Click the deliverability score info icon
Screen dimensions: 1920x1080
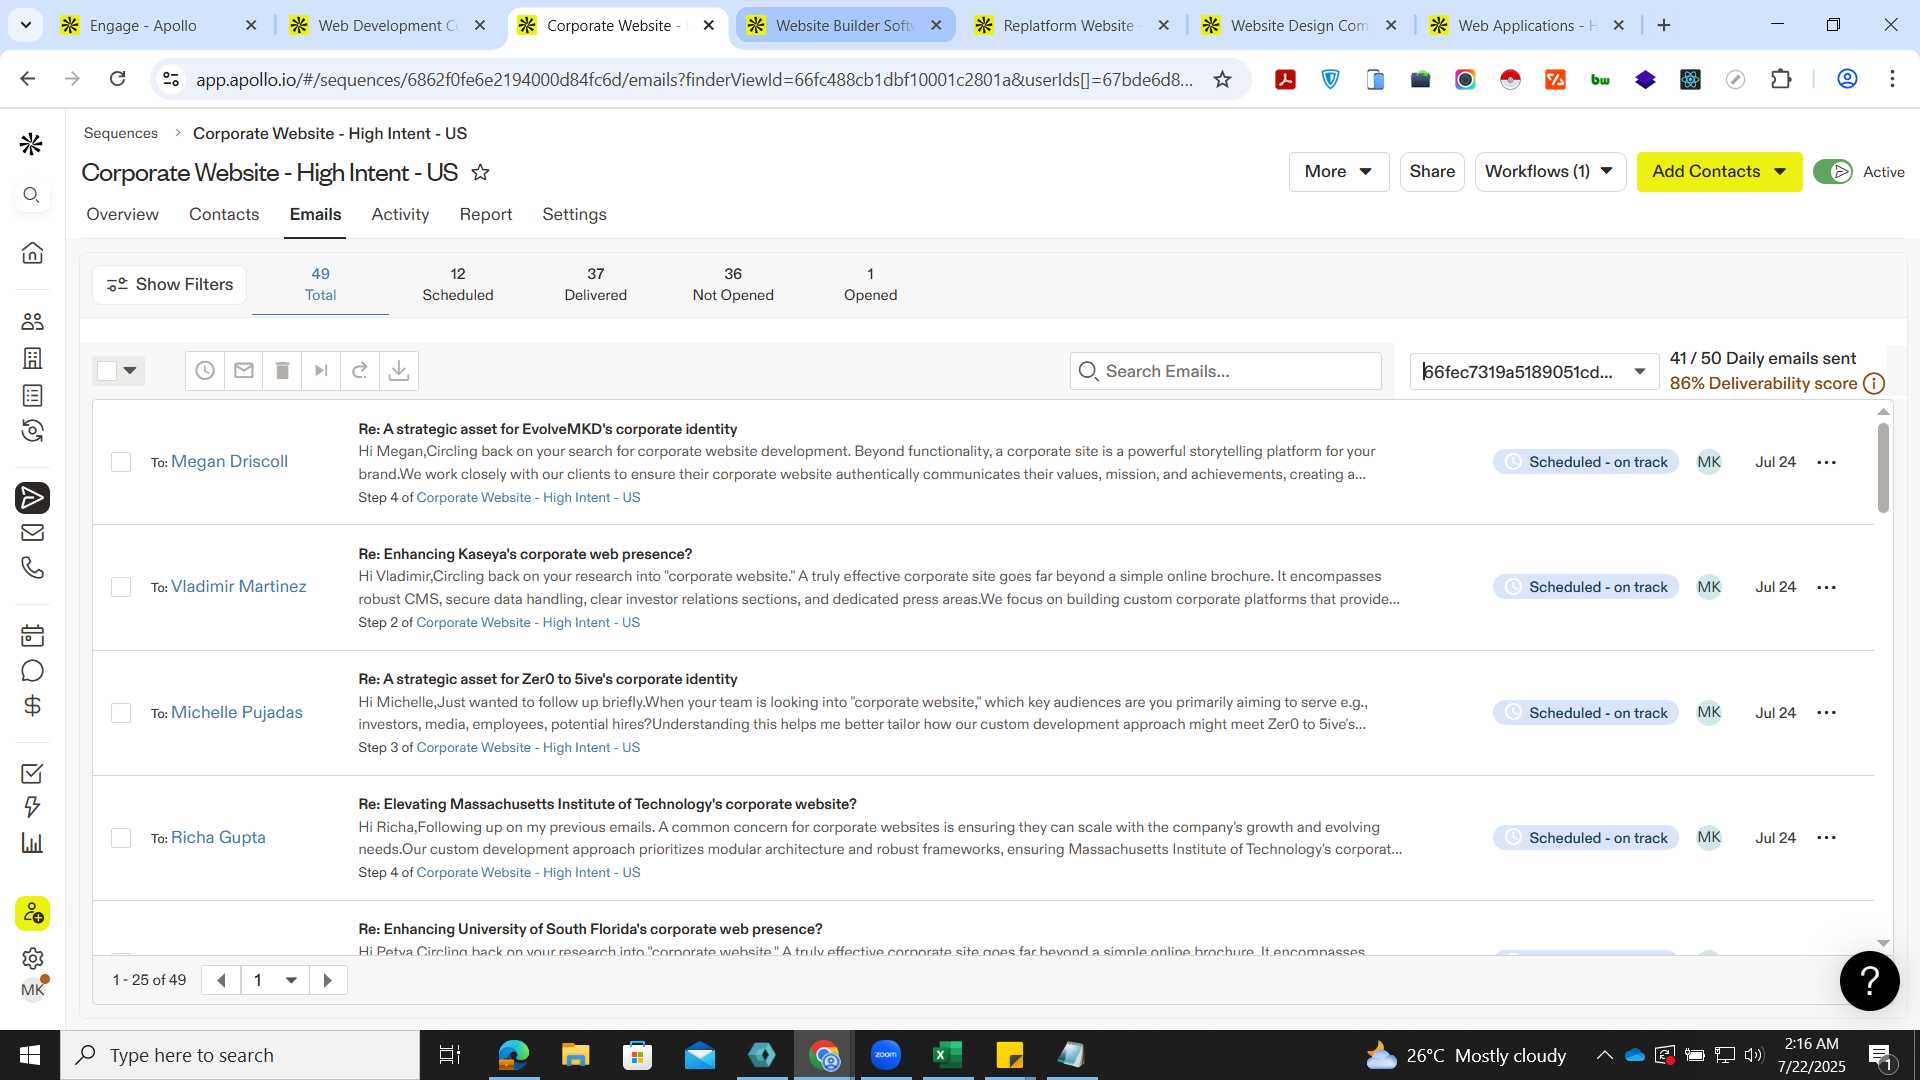[x=1875, y=384]
